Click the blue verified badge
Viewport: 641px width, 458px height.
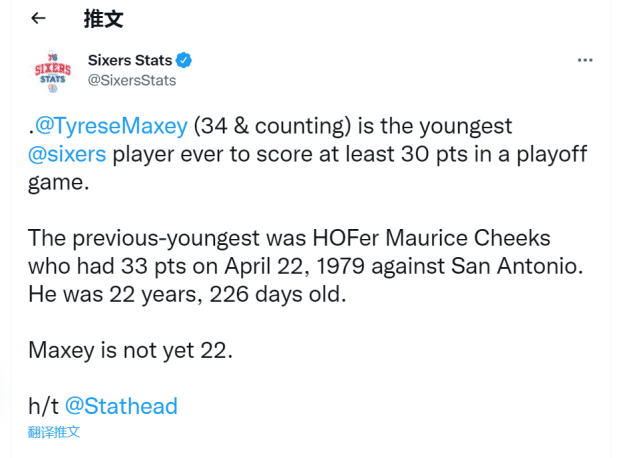184,60
